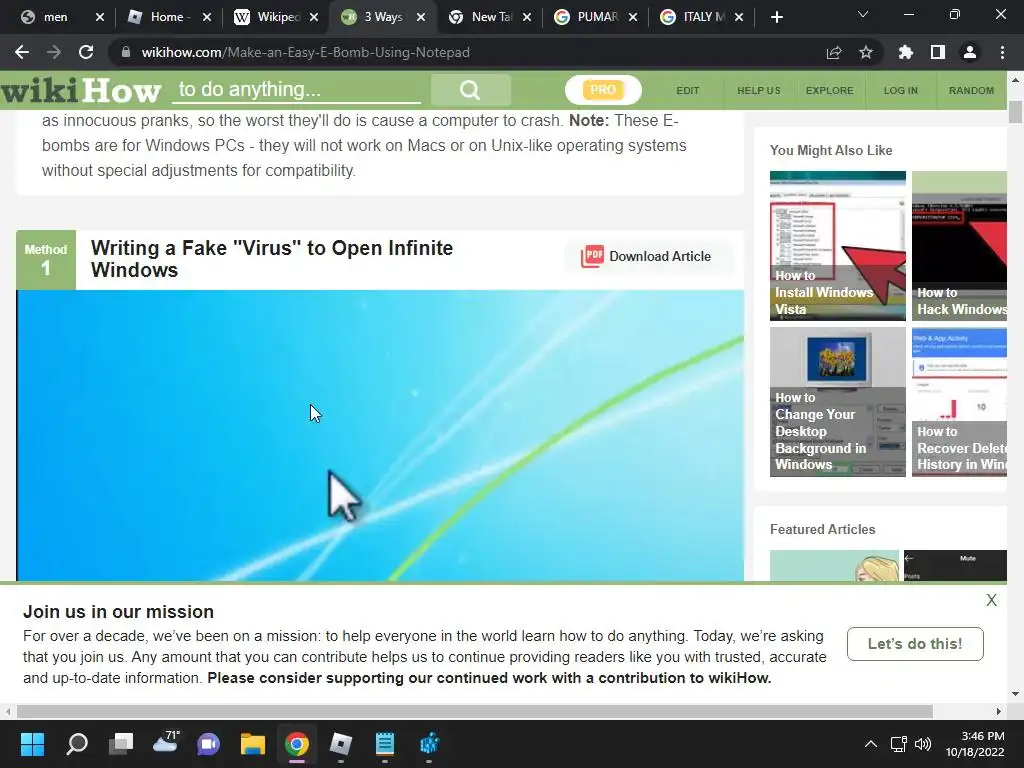Image resolution: width=1024 pixels, height=768 pixels.
Task: Open the HELP US menu item
Action: coord(759,91)
